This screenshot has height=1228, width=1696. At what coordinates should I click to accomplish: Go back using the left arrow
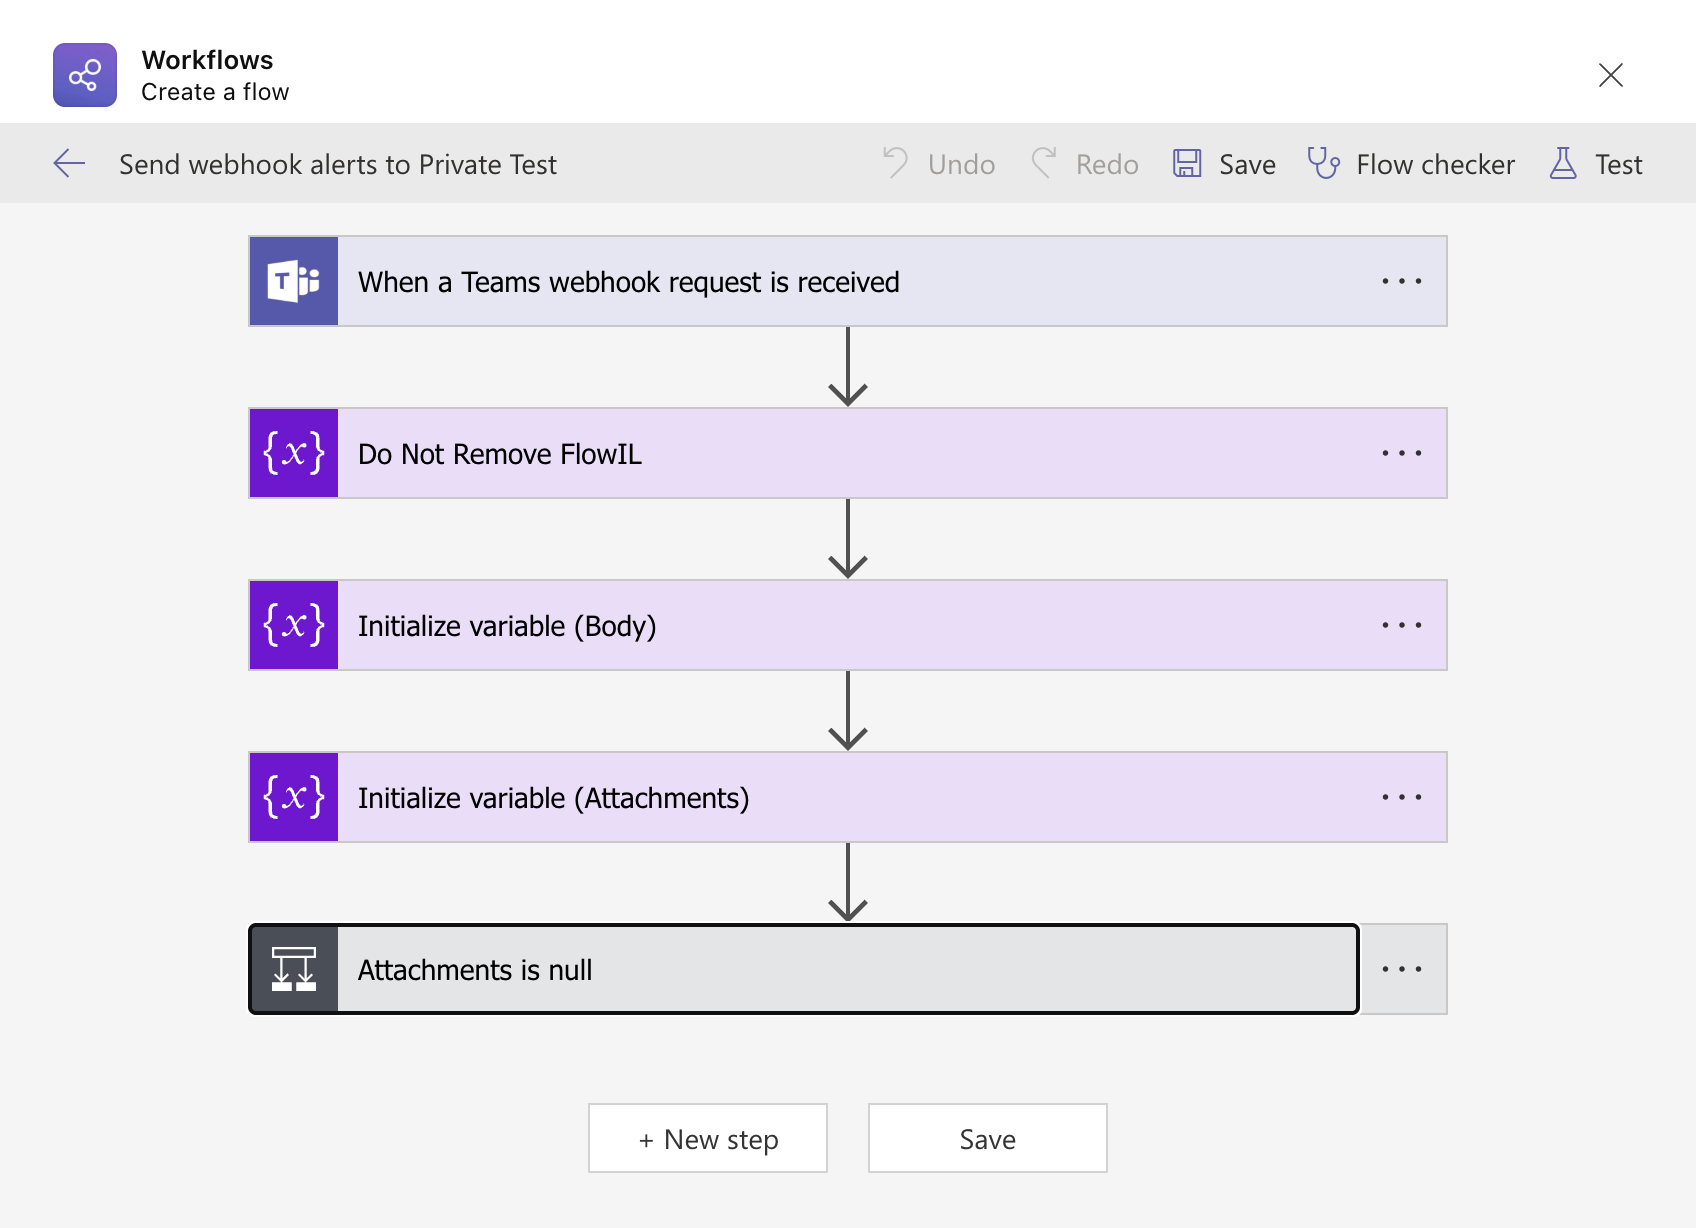tap(69, 163)
